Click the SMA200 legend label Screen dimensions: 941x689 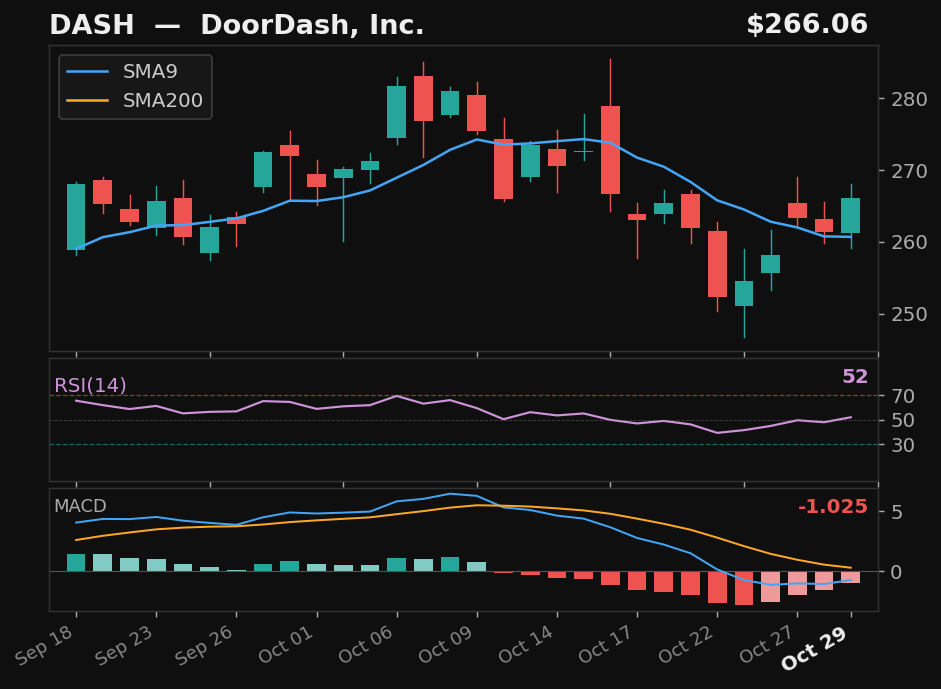(163, 100)
